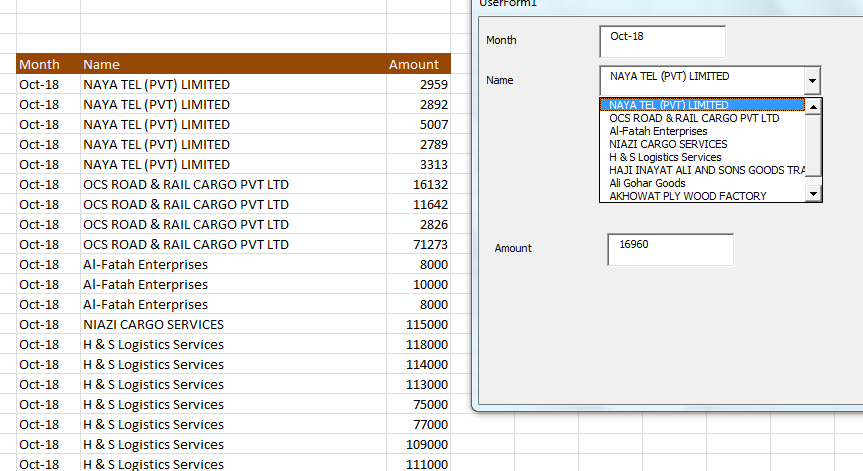
Task: Click the Amount input field showing 16960
Action: [670, 249]
